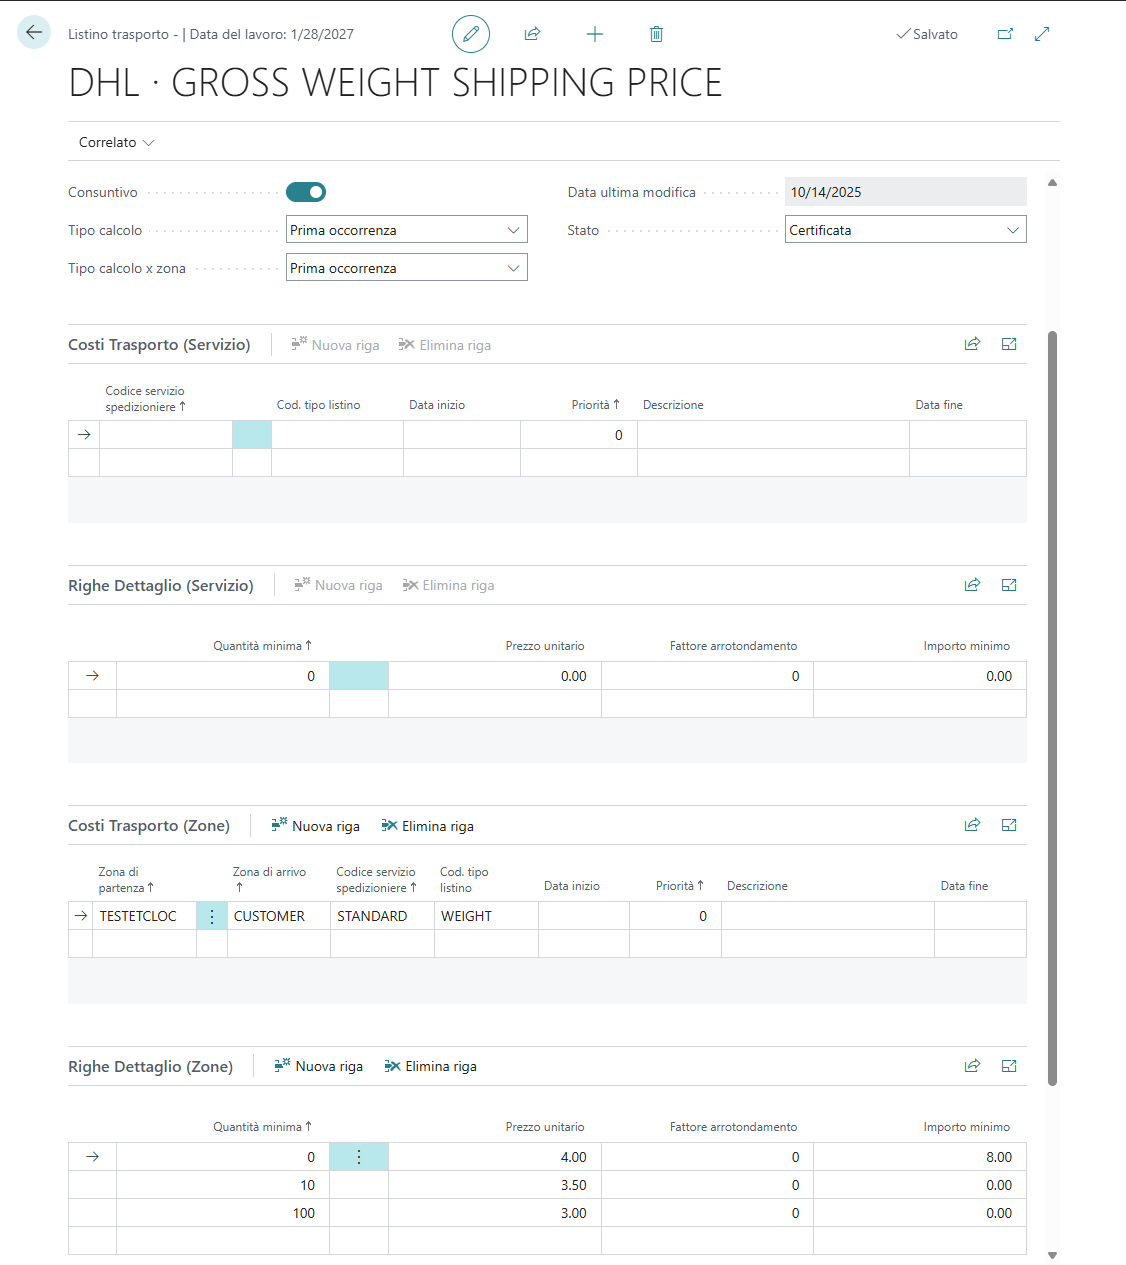The height and width of the screenshot is (1265, 1126).
Task: Click the plus icon to create new
Action: pos(595,34)
